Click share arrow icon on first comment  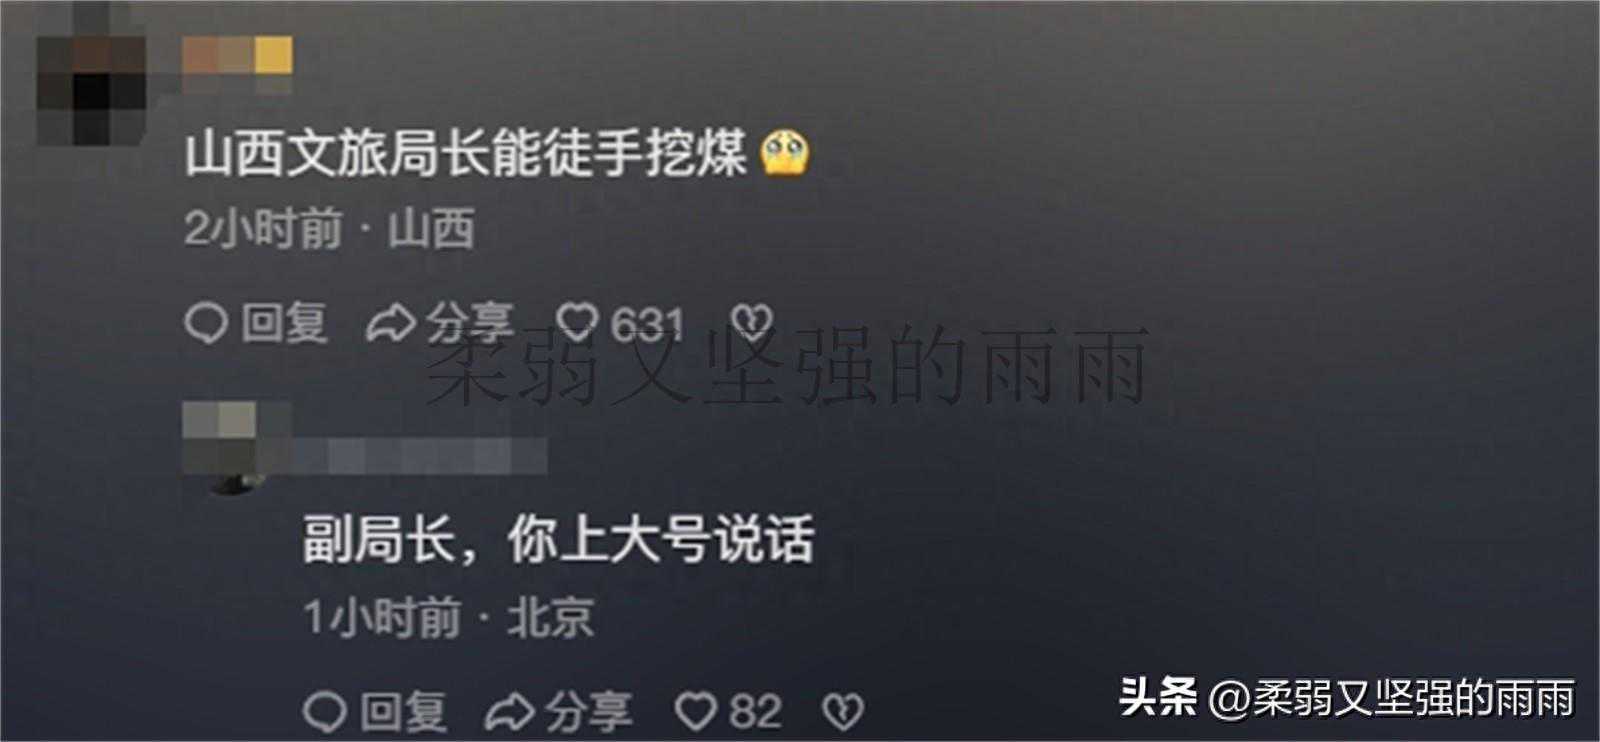tap(391, 323)
